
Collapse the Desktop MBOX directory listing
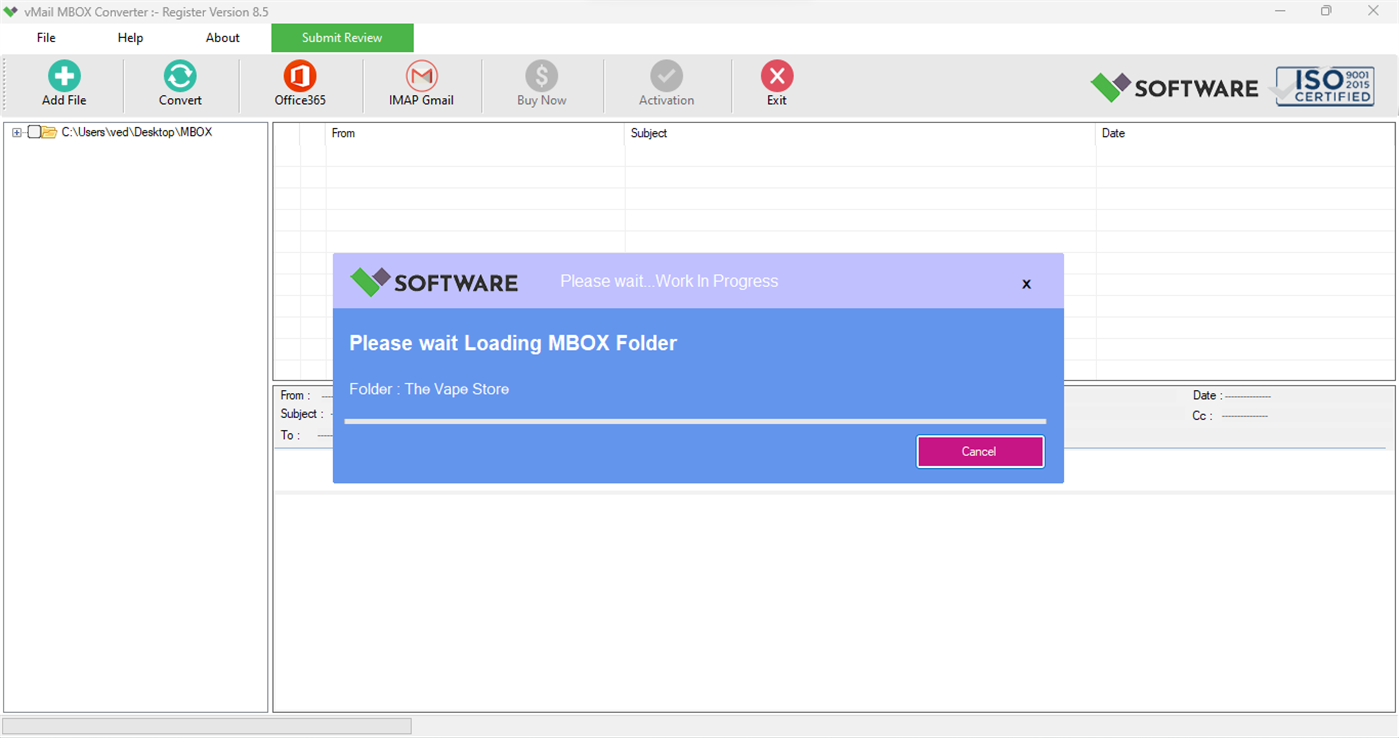16,132
